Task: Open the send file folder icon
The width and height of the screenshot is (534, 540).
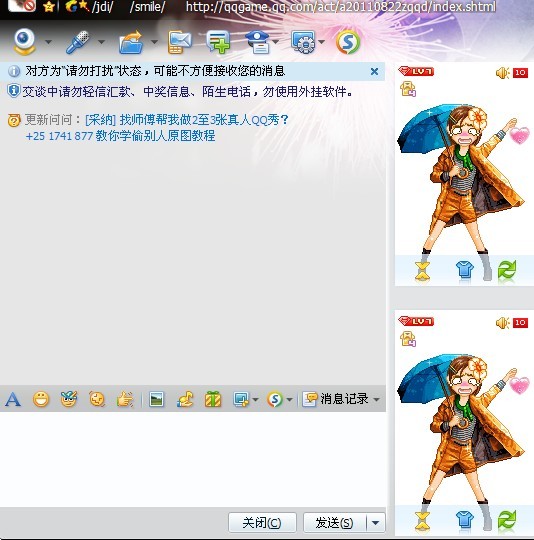Action: click(131, 42)
